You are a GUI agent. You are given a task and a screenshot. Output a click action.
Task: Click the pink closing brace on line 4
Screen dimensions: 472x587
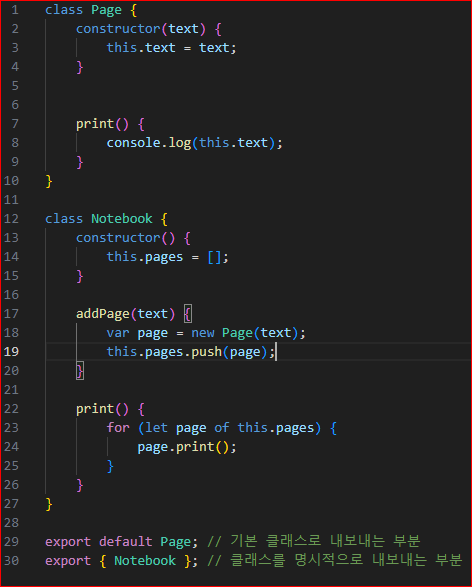click(80, 67)
